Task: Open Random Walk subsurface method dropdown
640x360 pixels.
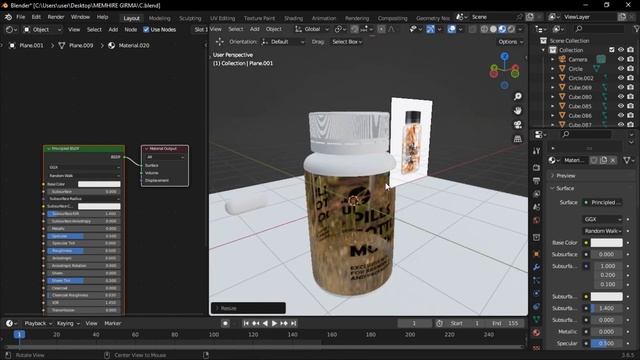Action: [x=602, y=231]
